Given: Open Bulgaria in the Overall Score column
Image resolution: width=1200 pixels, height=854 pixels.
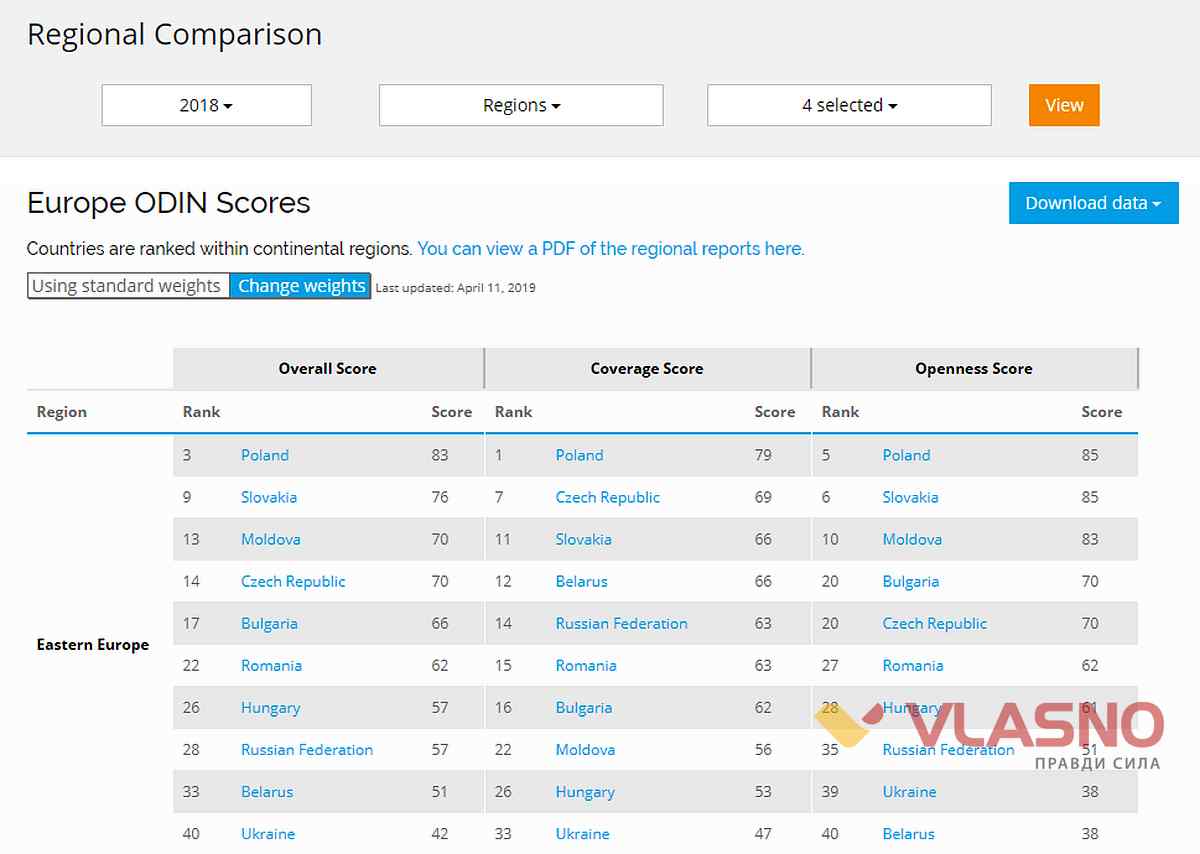Looking at the screenshot, I should click(269, 623).
